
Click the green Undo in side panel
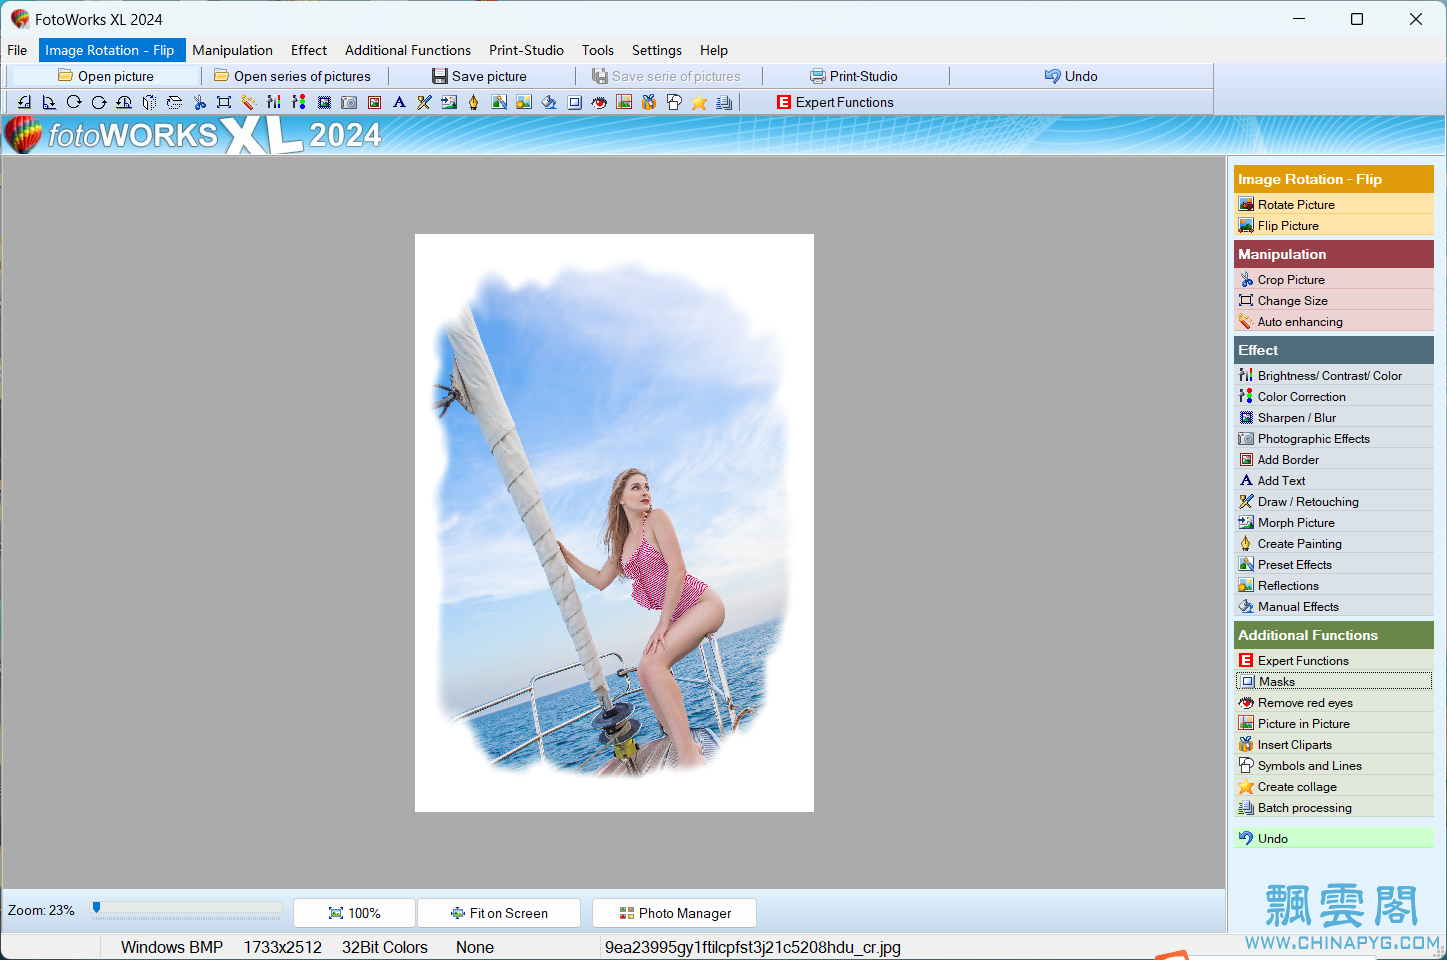(1334, 838)
